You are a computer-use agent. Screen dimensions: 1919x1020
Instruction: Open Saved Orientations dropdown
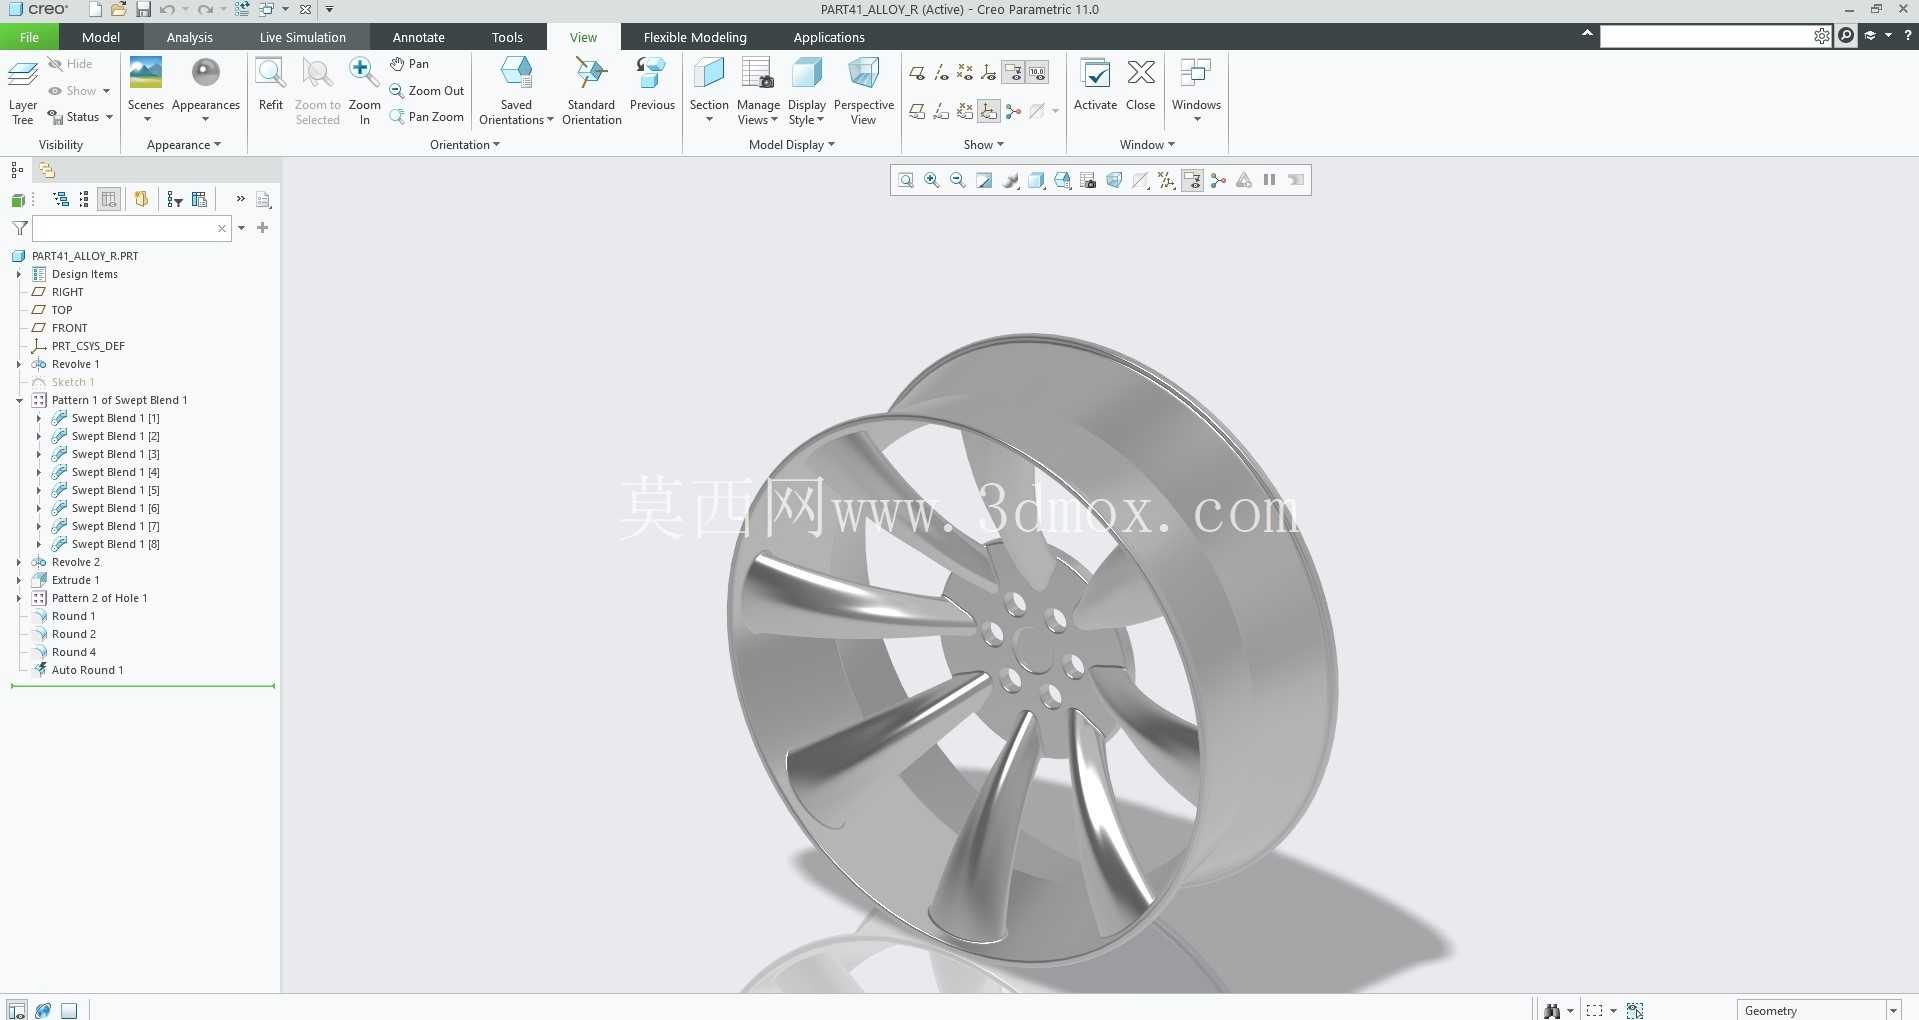(516, 91)
